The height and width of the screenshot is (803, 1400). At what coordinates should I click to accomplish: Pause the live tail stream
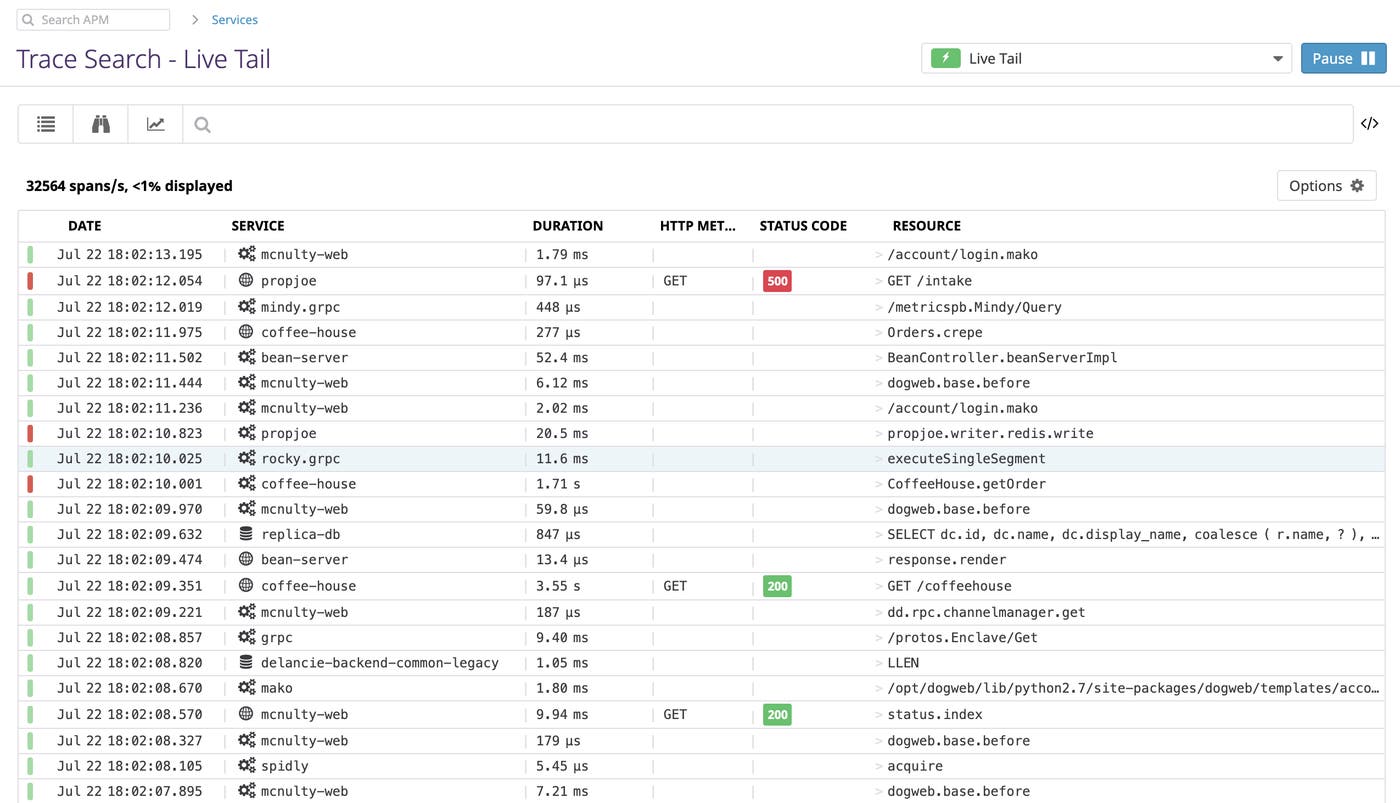coord(1343,58)
